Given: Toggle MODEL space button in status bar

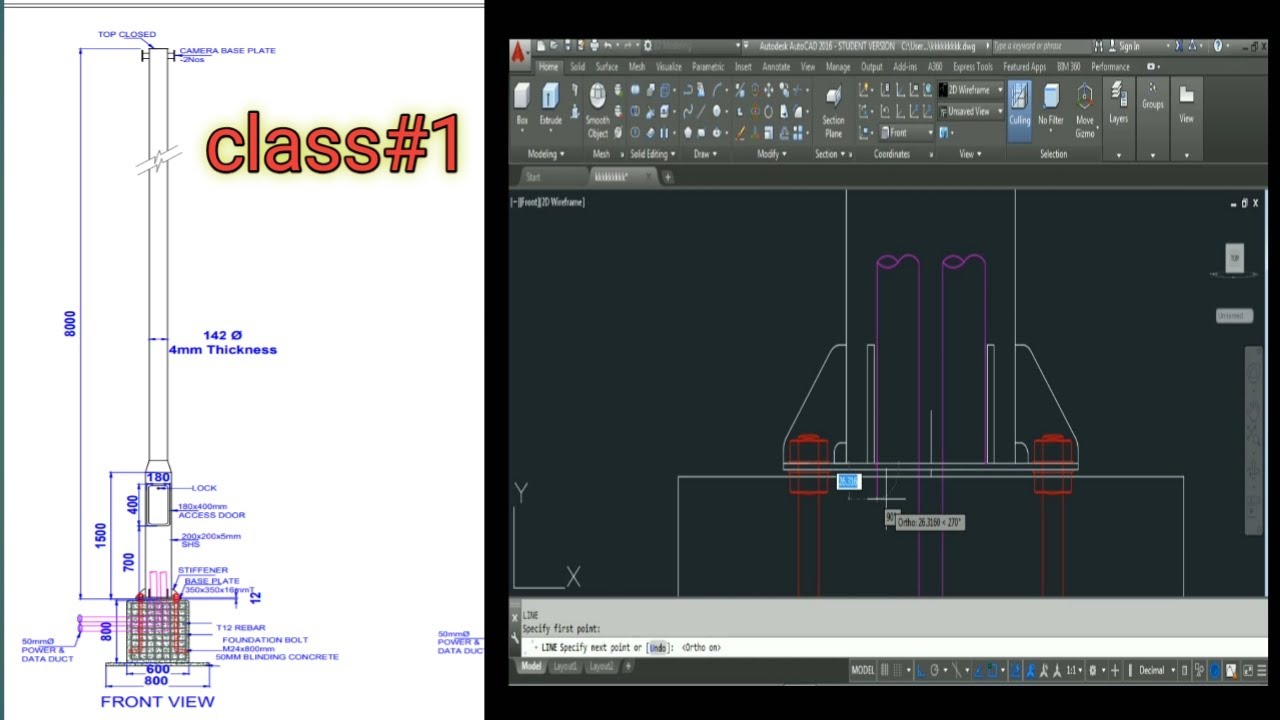Looking at the screenshot, I should (863, 670).
